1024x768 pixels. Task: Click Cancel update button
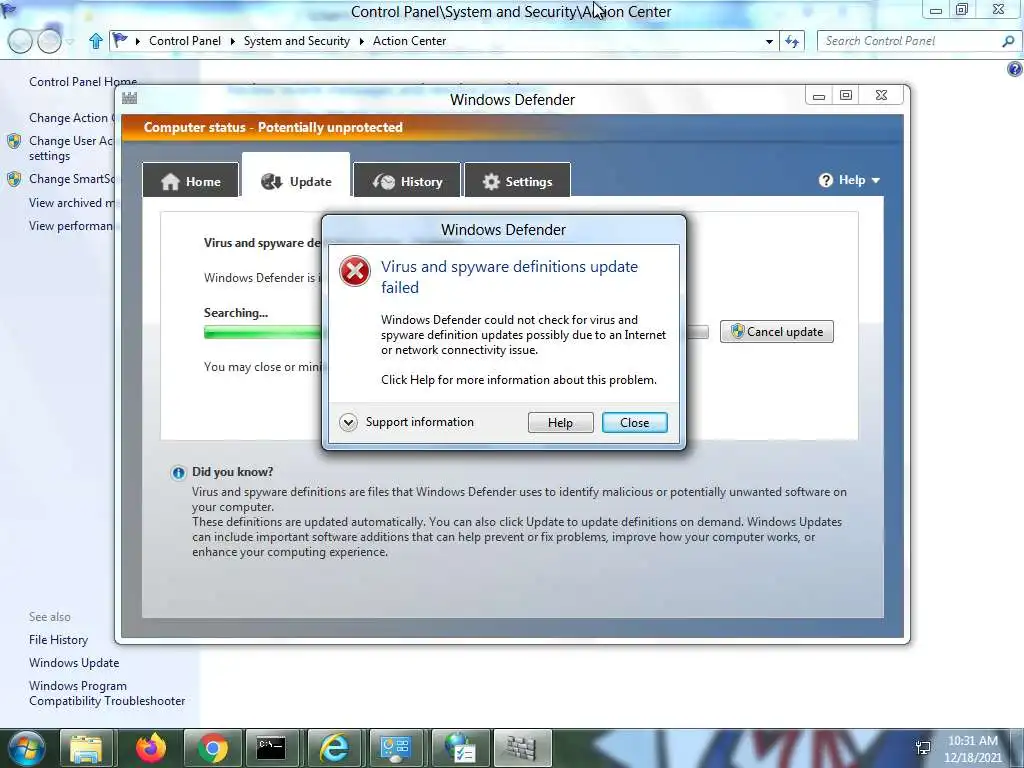point(776,332)
